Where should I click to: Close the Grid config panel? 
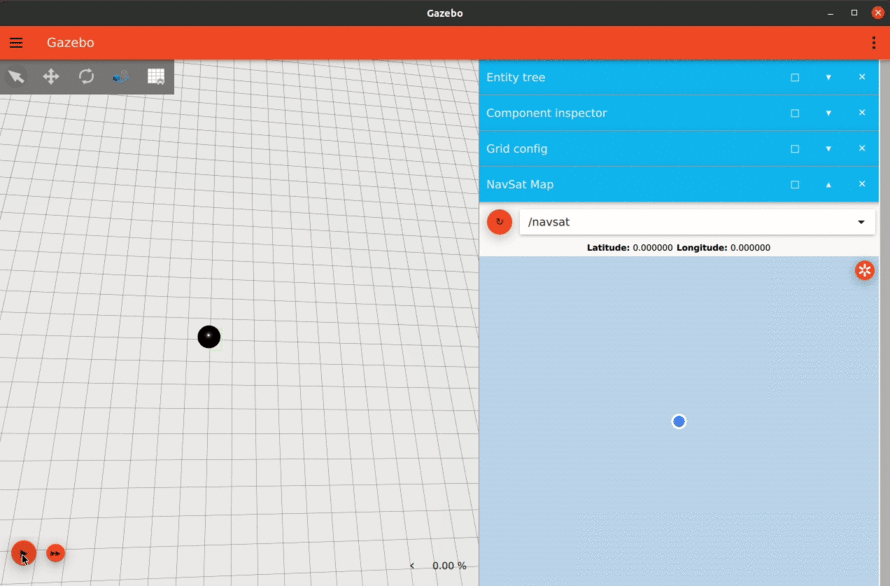pos(862,148)
